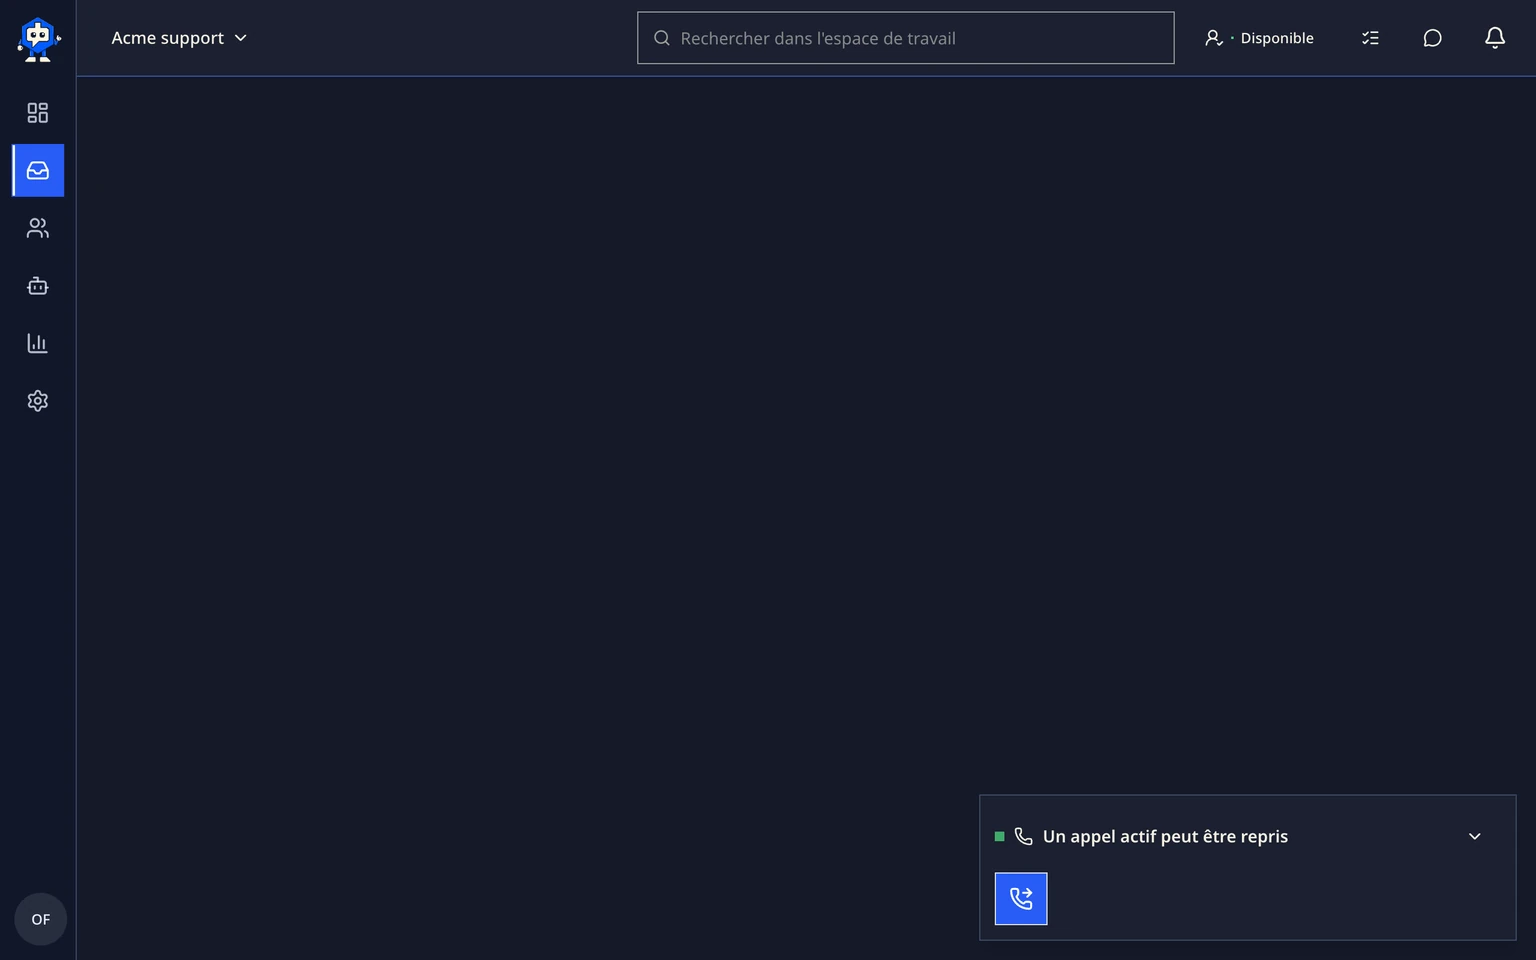This screenshot has width=1536, height=960.
Task: Focus the Rechercher dans l'espace de travail field
Action: tap(906, 38)
